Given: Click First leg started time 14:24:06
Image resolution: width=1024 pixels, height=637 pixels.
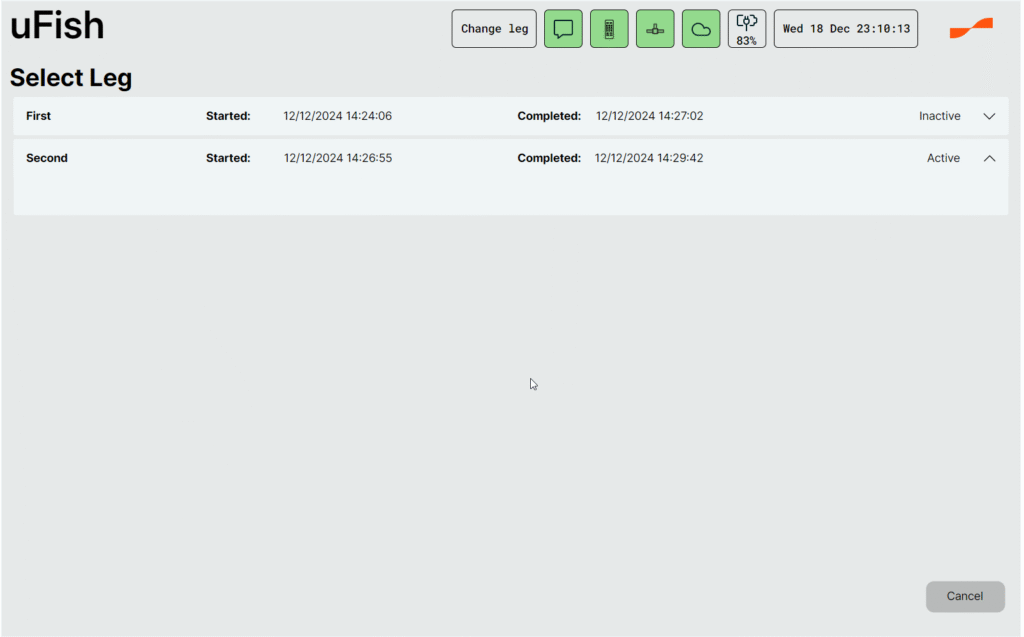Looking at the screenshot, I should click(x=338, y=116).
